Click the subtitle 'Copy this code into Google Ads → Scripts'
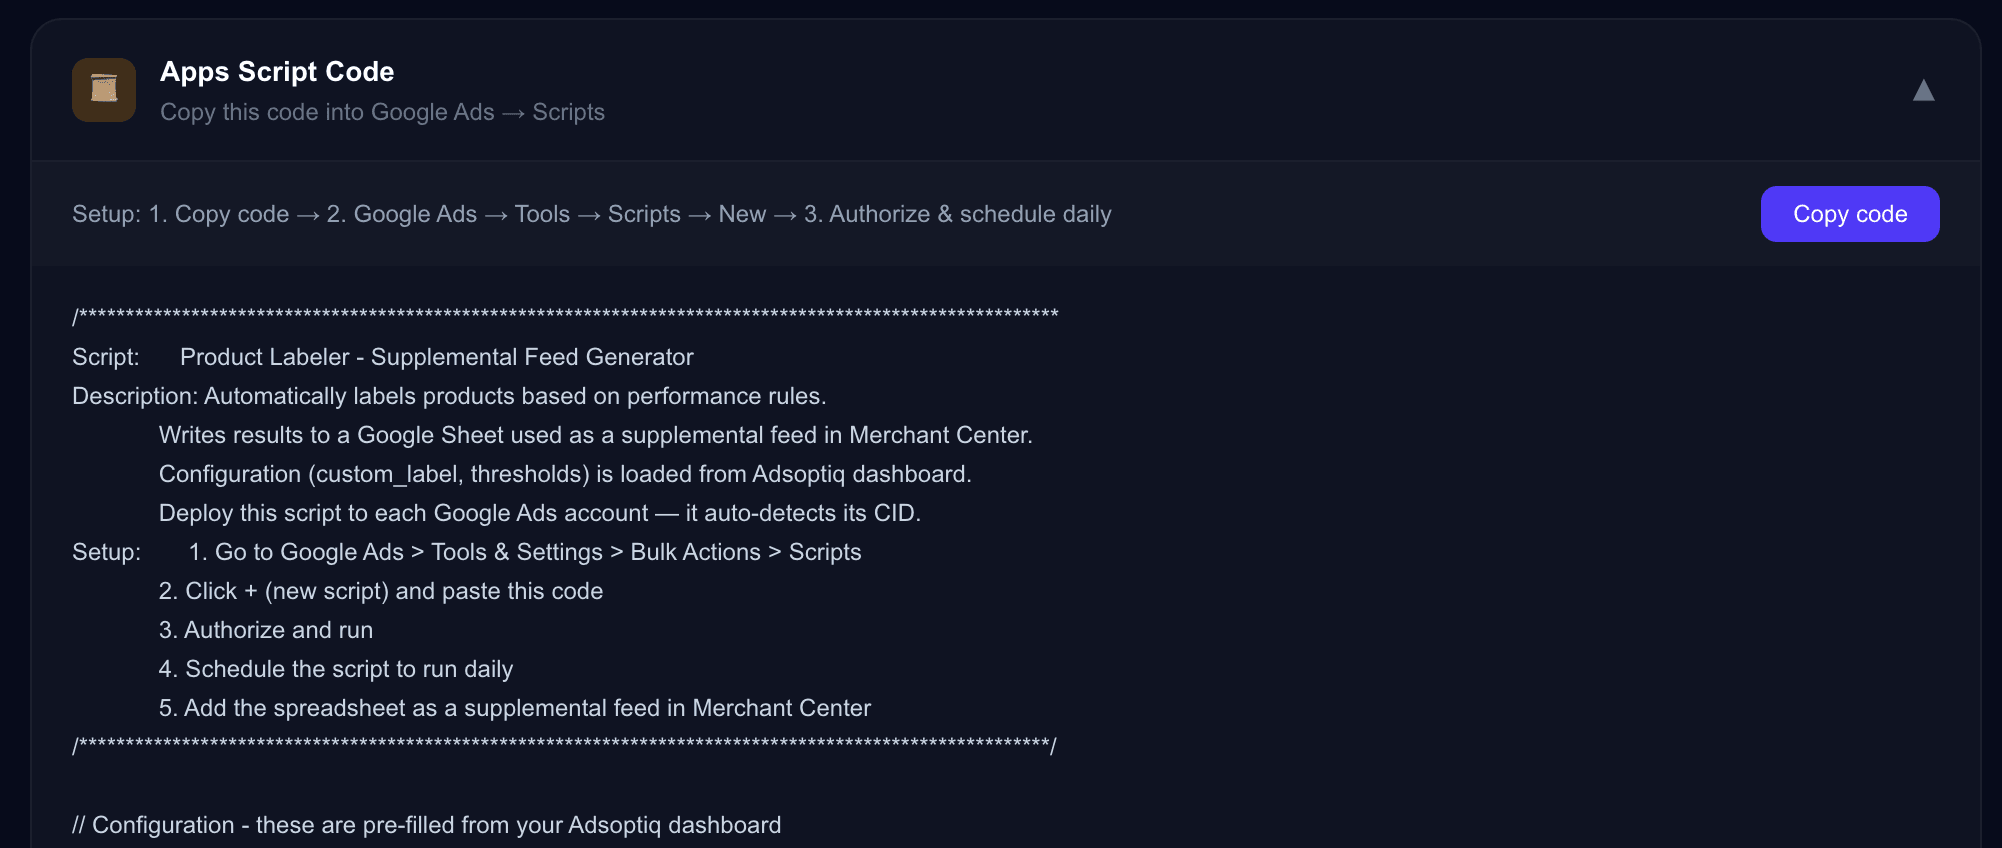 tap(382, 112)
